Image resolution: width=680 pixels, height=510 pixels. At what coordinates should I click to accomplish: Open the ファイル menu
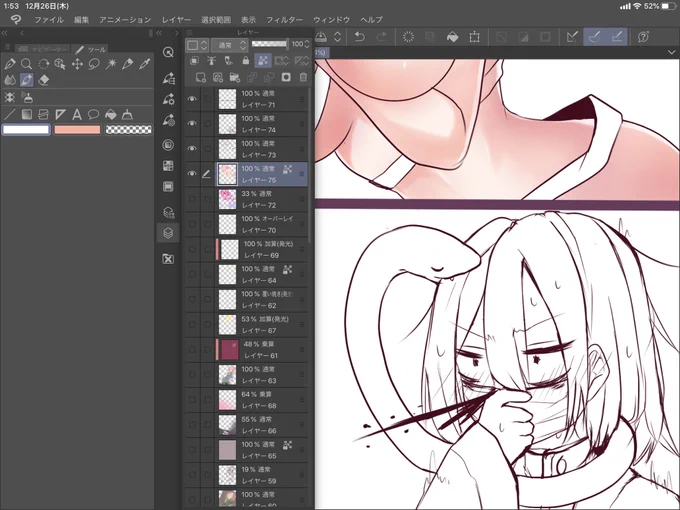[49, 20]
